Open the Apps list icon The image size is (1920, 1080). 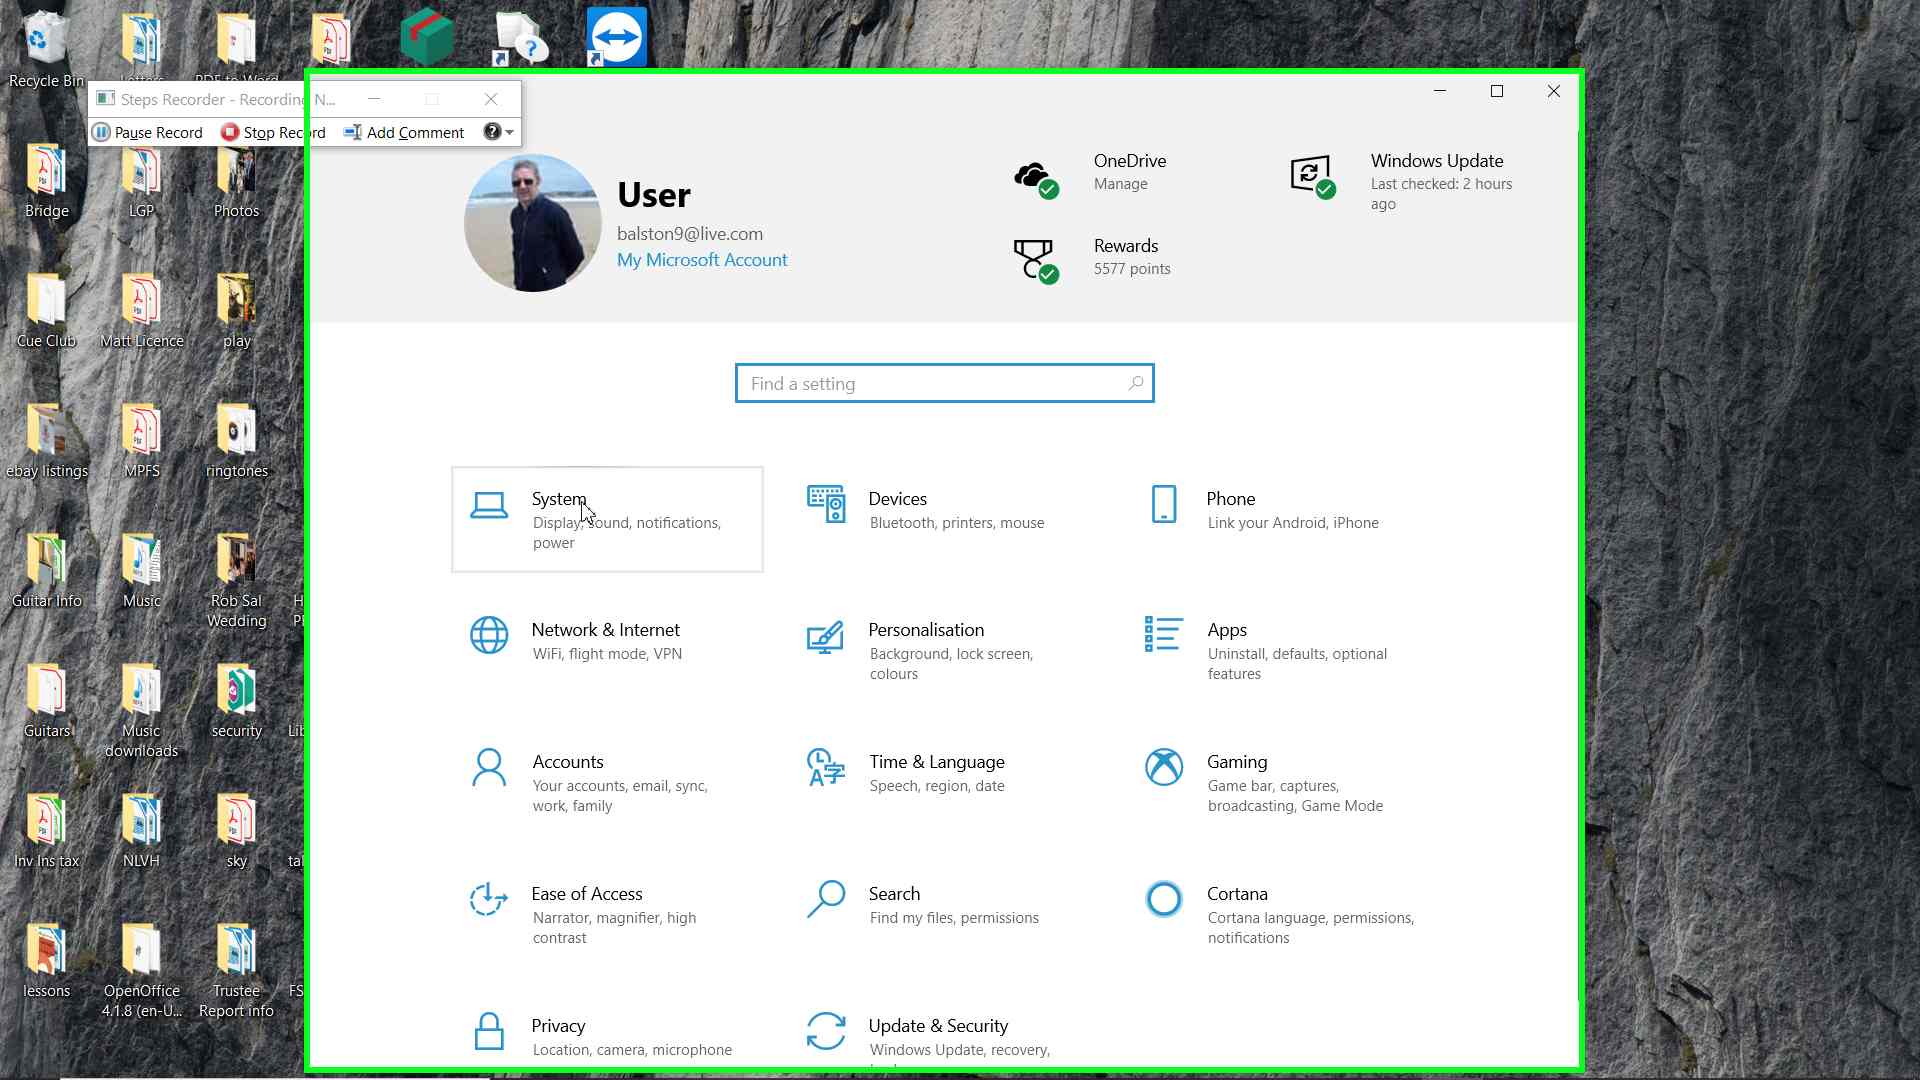coord(1163,634)
